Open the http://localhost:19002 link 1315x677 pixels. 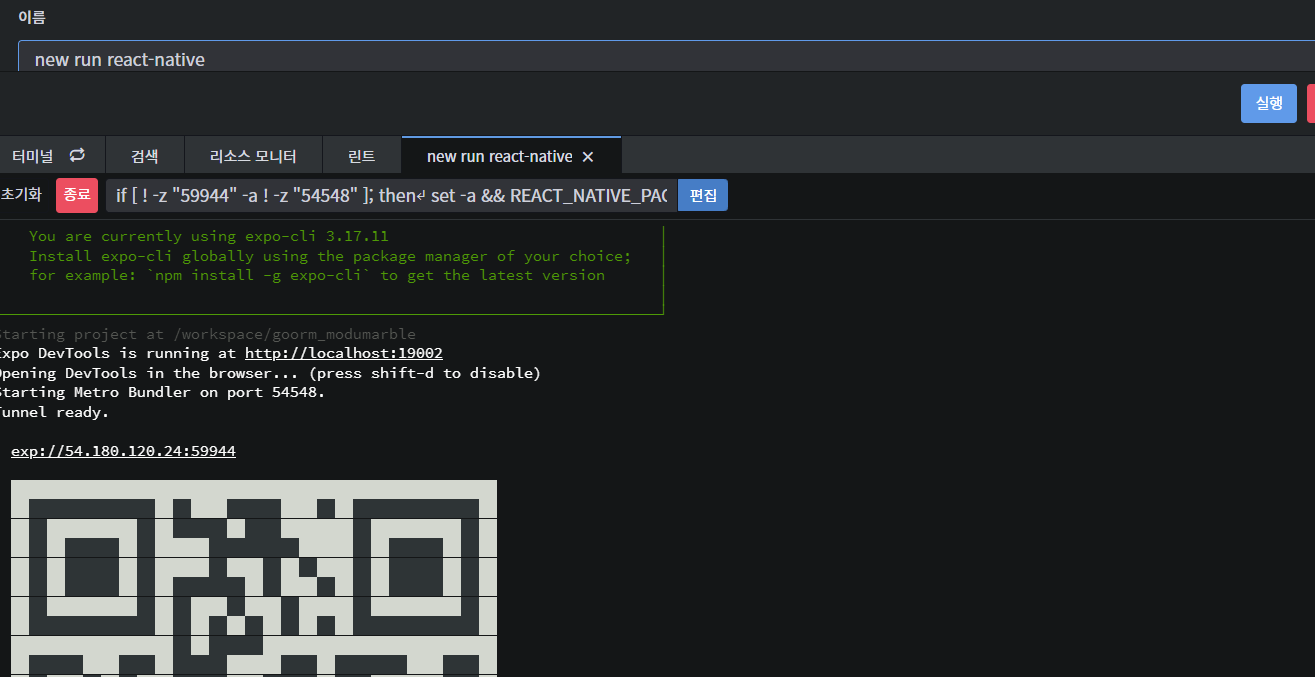click(344, 353)
